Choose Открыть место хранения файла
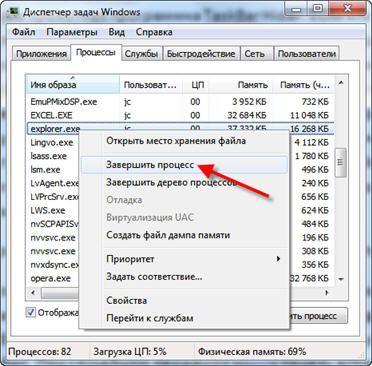Image resolution: width=372 pixels, height=366 pixels. pyautogui.click(x=184, y=141)
